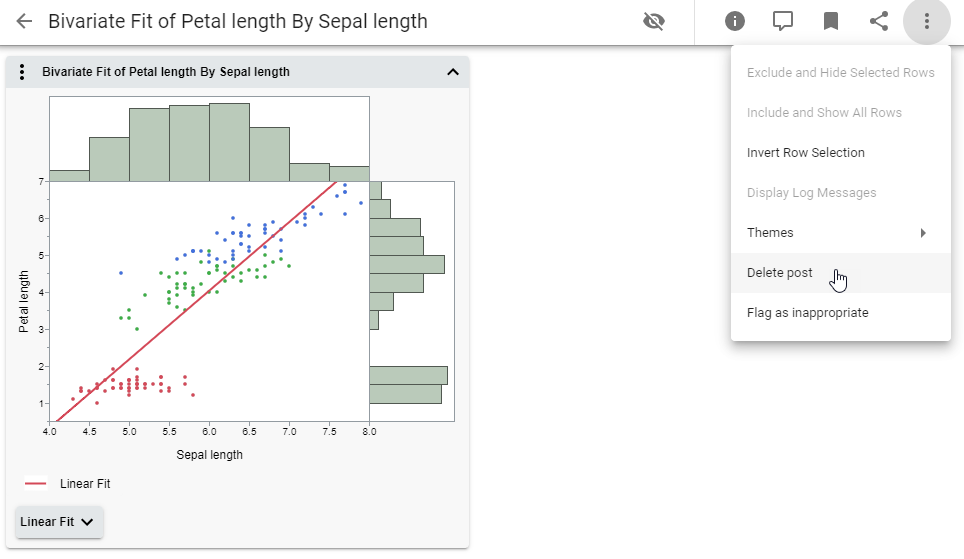Click the tallest top histogram bar
The height and width of the screenshot is (559, 964).
point(229,141)
